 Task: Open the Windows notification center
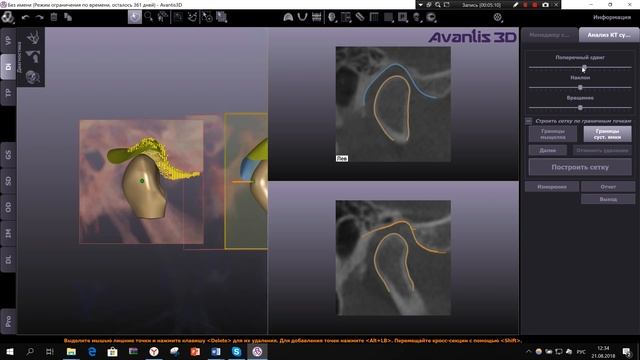click(x=627, y=351)
